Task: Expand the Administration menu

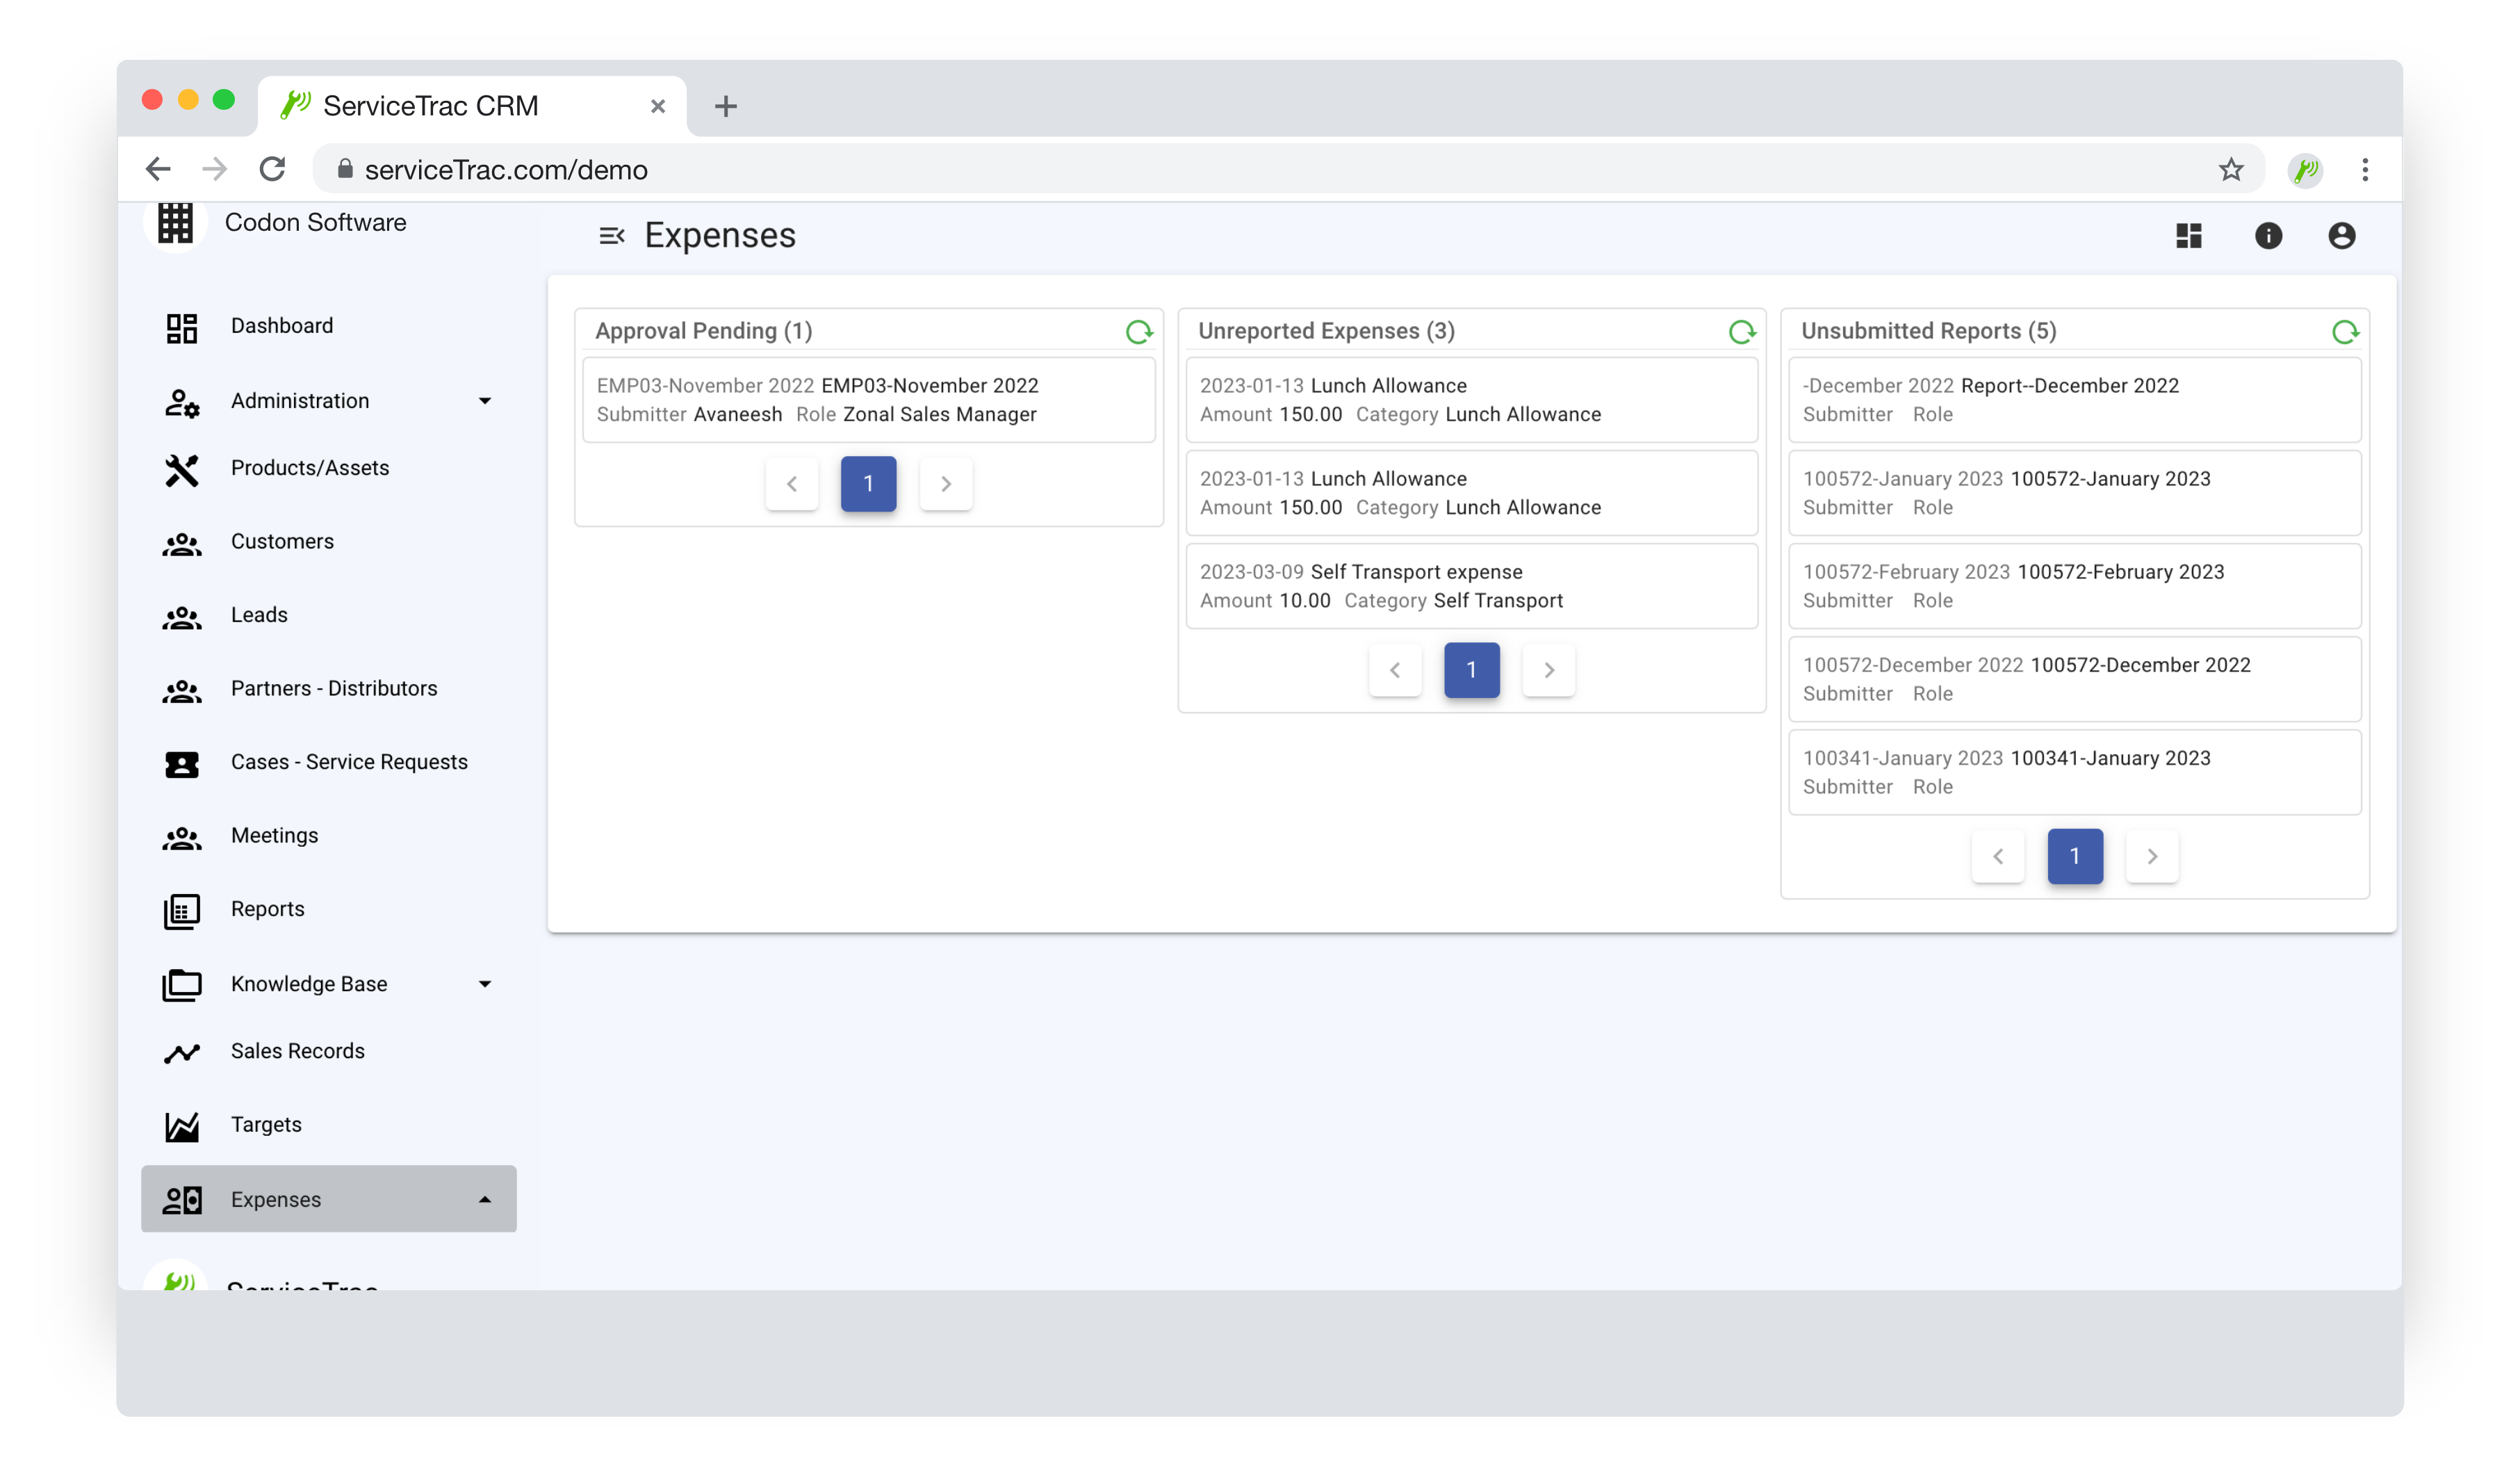Action: pyautogui.click(x=486, y=400)
